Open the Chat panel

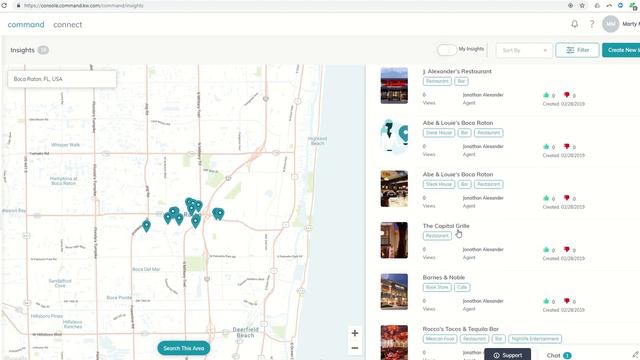[x=558, y=356]
